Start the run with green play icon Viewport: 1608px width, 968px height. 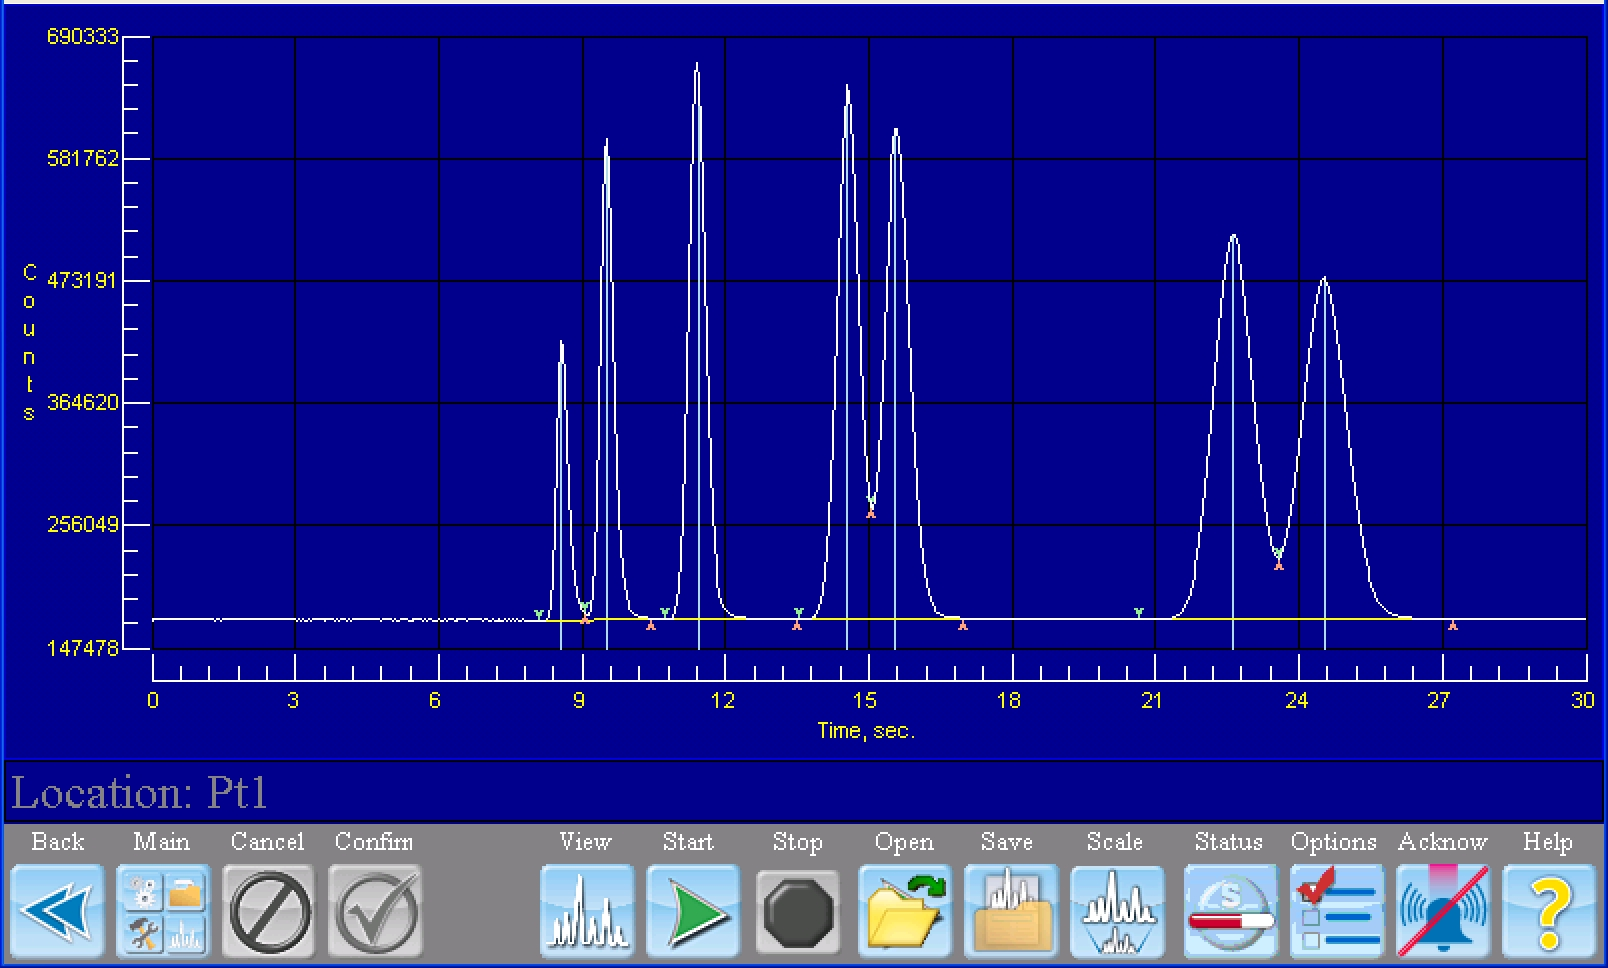tap(694, 911)
